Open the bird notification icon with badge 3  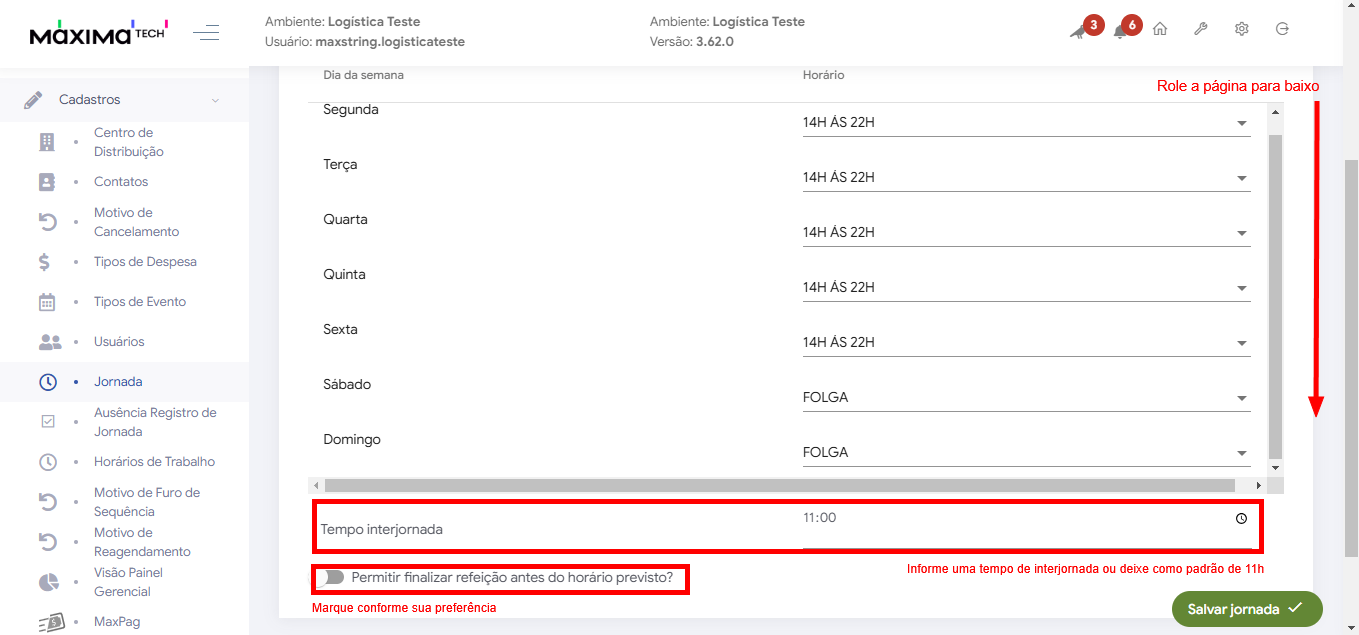pos(1078,32)
